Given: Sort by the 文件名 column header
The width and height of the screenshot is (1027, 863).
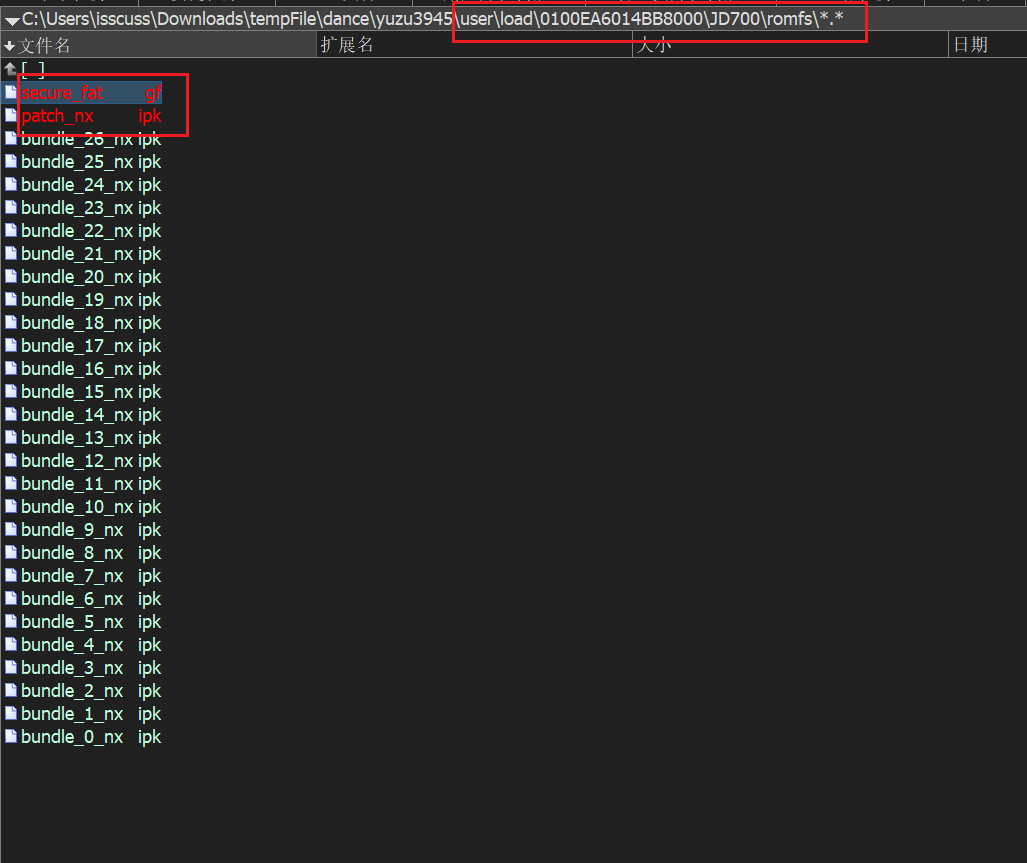Looking at the screenshot, I should [45, 45].
